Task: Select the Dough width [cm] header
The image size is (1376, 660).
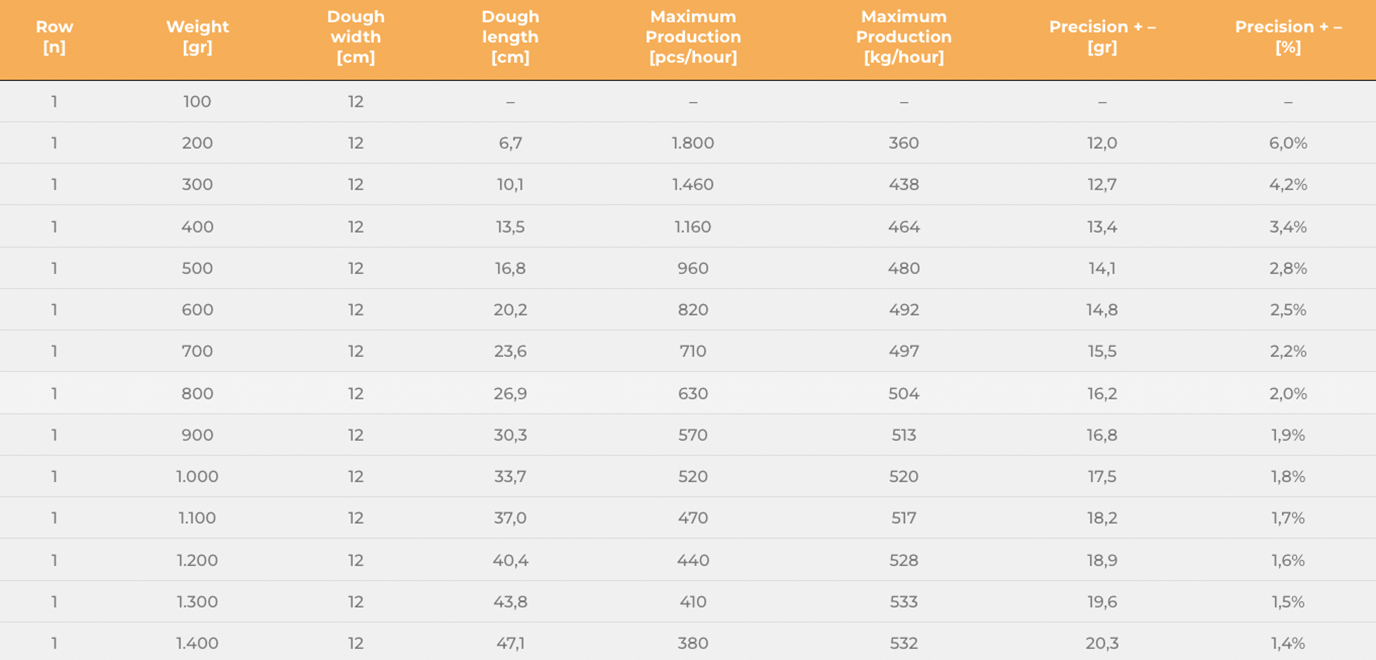Action: 355,37
